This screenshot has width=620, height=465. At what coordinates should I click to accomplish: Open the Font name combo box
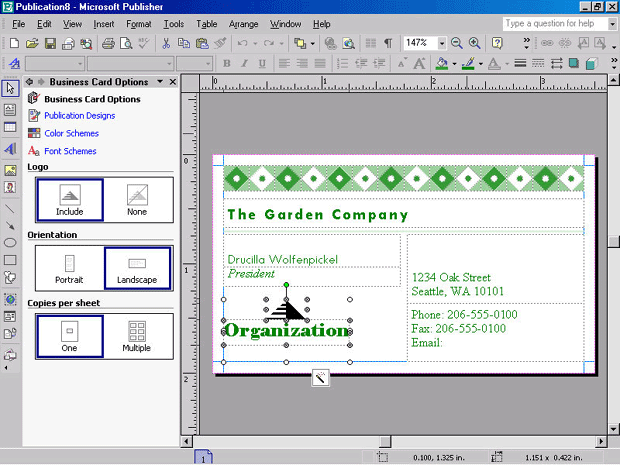pos(130,63)
